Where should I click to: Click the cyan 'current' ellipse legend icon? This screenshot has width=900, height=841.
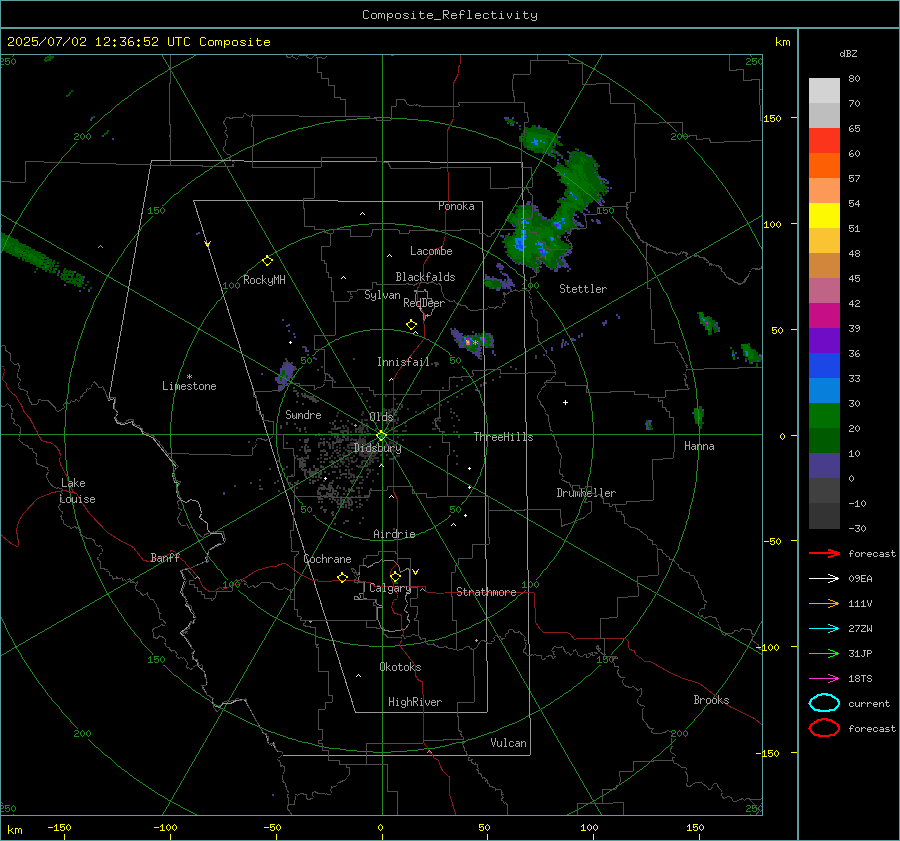point(824,703)
